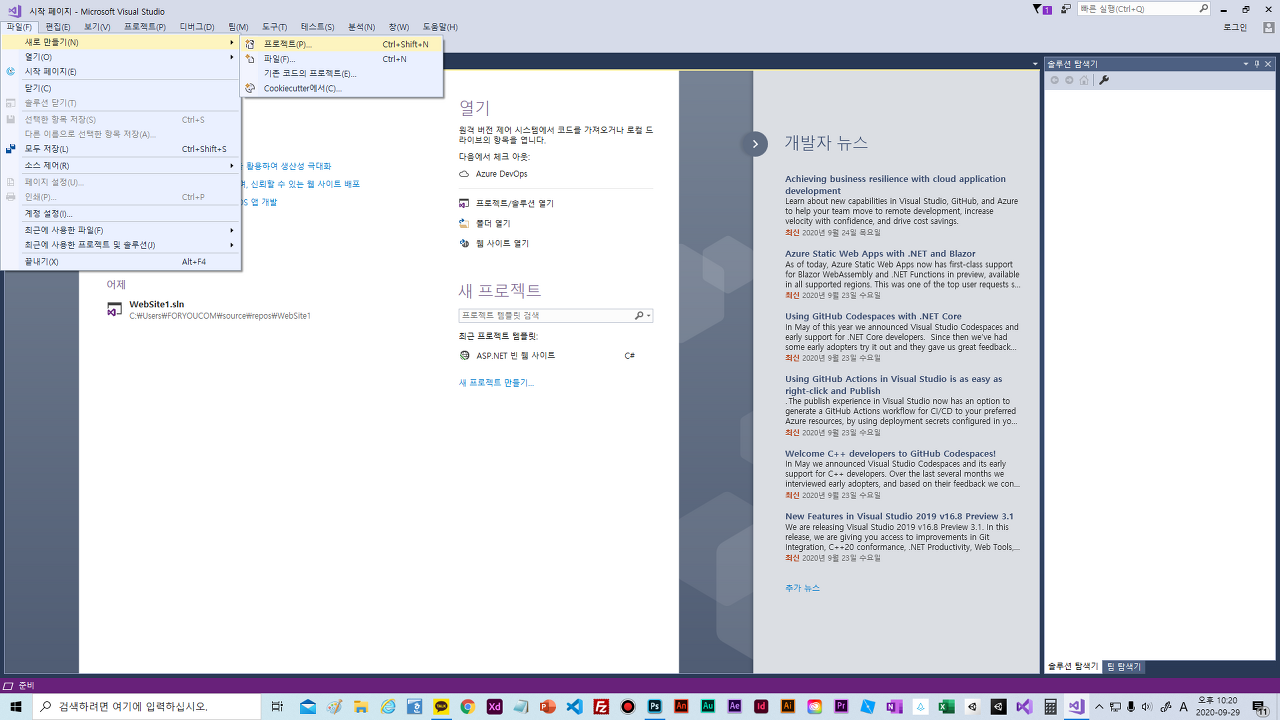This screenshot has height=720, width=1280.
Task: Open Excel from the taskbar
Action: click(946, 706)
